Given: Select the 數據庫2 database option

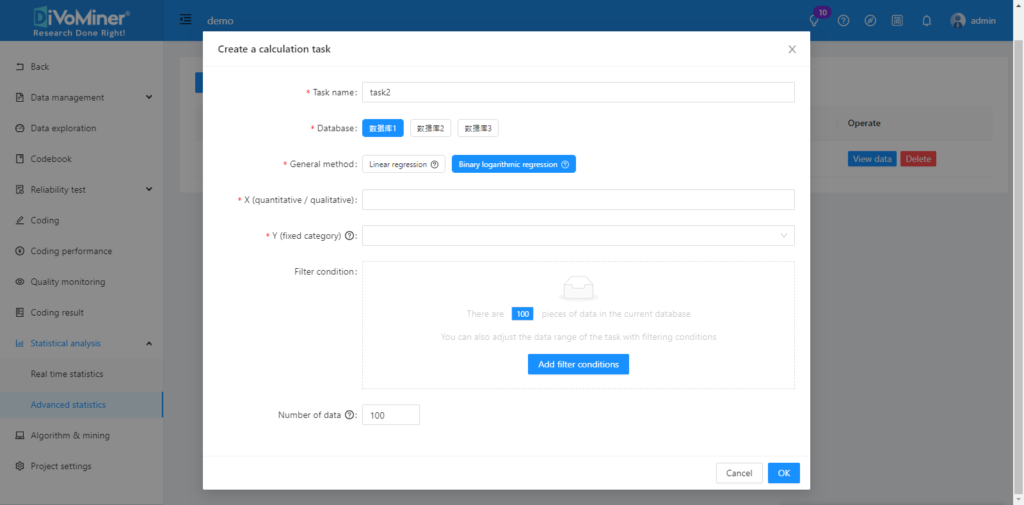Looking at the screenshot, I should [x=430, y=128].
